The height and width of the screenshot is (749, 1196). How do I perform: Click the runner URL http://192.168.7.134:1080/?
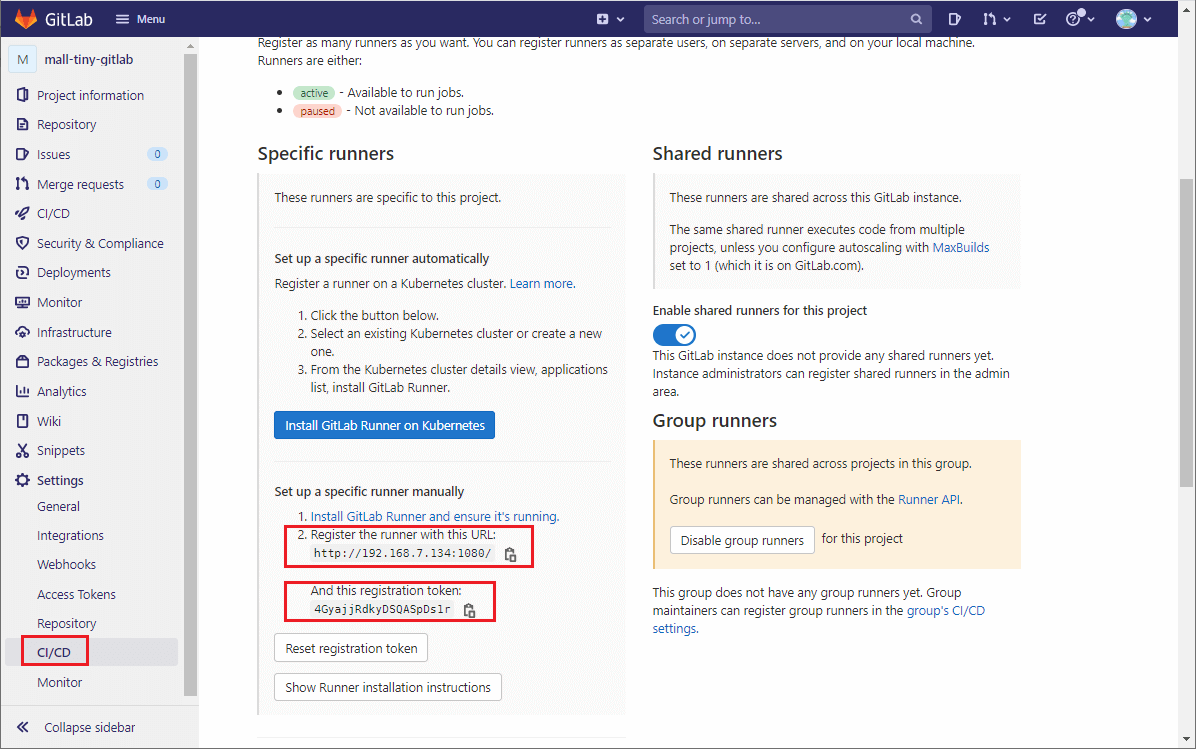coord(403,553)
